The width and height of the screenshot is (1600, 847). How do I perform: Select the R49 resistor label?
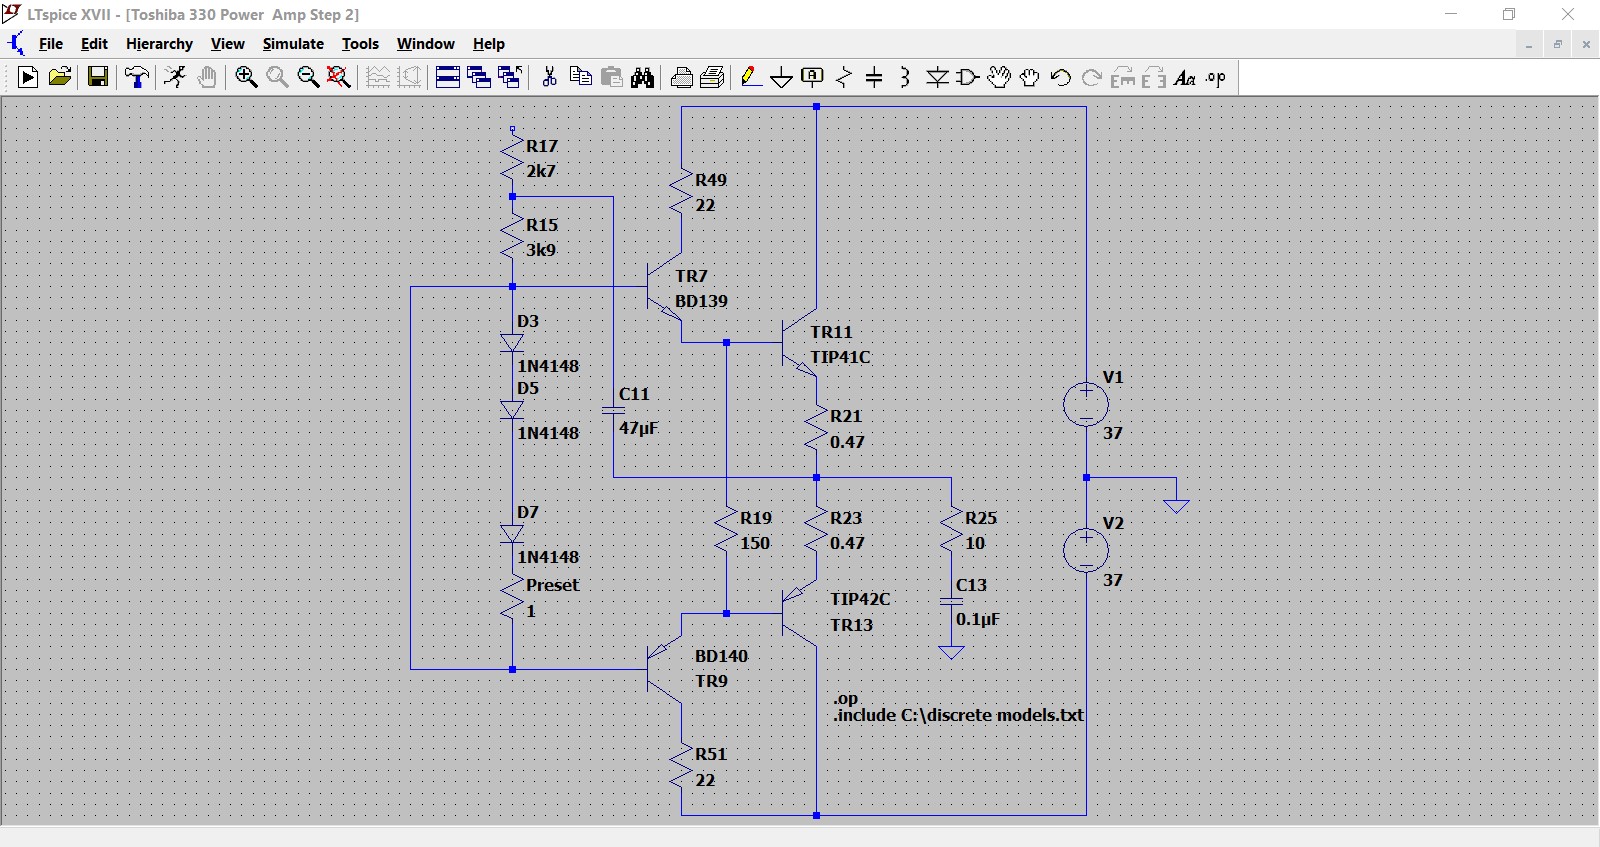(x=711, y=180)
